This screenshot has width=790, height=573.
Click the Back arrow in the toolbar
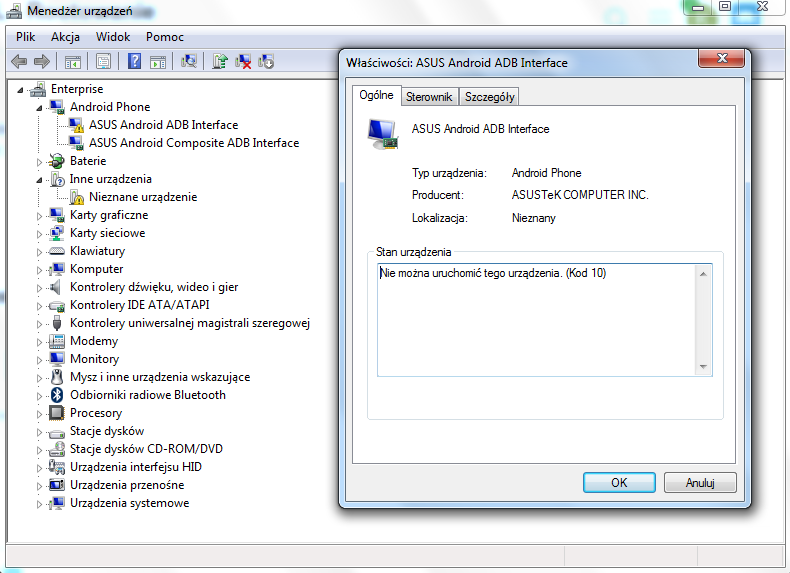tap(19, 62)
